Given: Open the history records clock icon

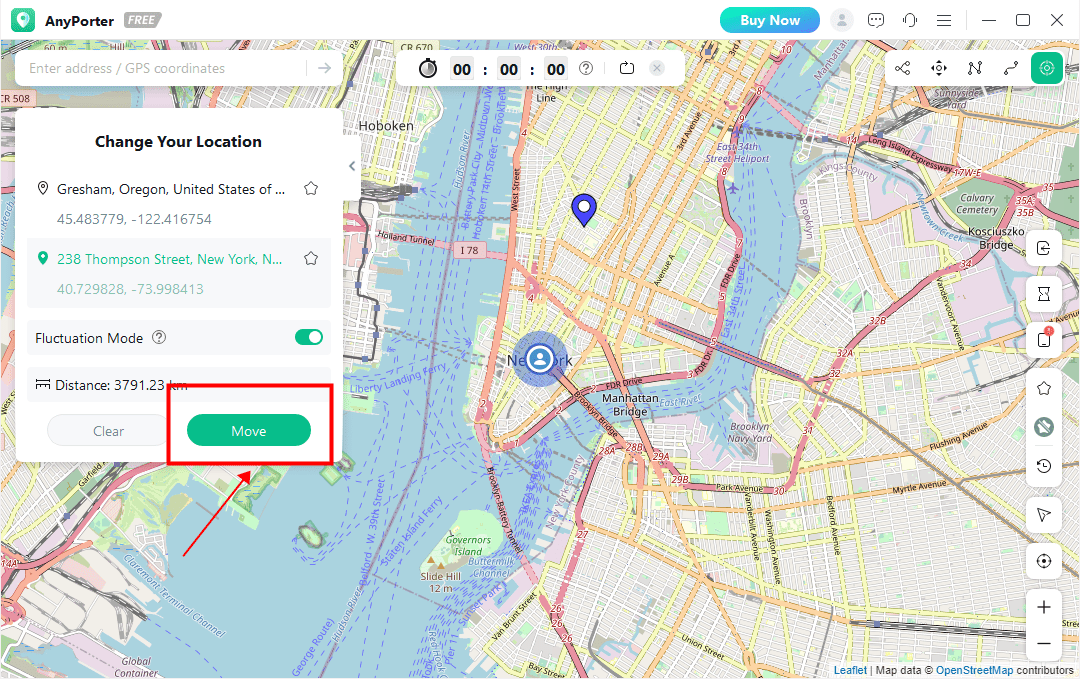Looking at the screenshot, I should point(1044,467).
